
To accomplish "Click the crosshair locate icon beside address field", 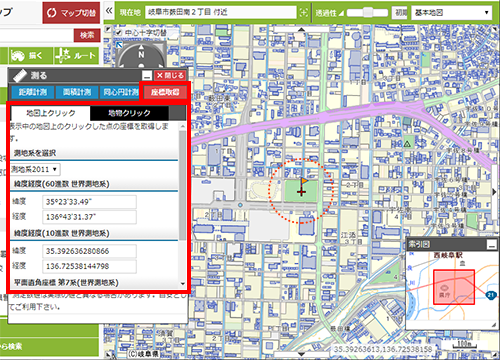I will pos(304,13).
